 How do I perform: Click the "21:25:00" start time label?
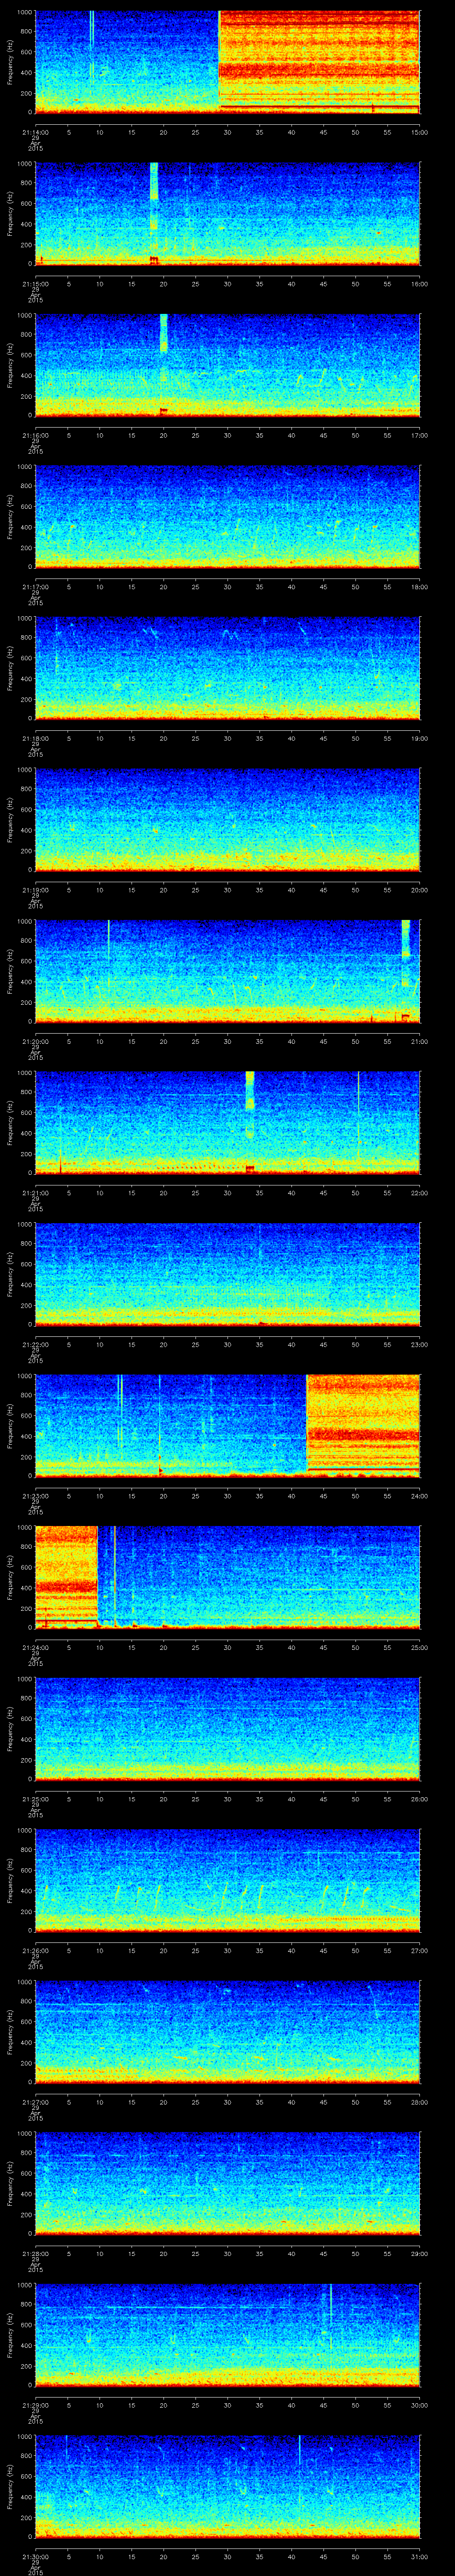pyautogui.click(x=35, y=1798)
